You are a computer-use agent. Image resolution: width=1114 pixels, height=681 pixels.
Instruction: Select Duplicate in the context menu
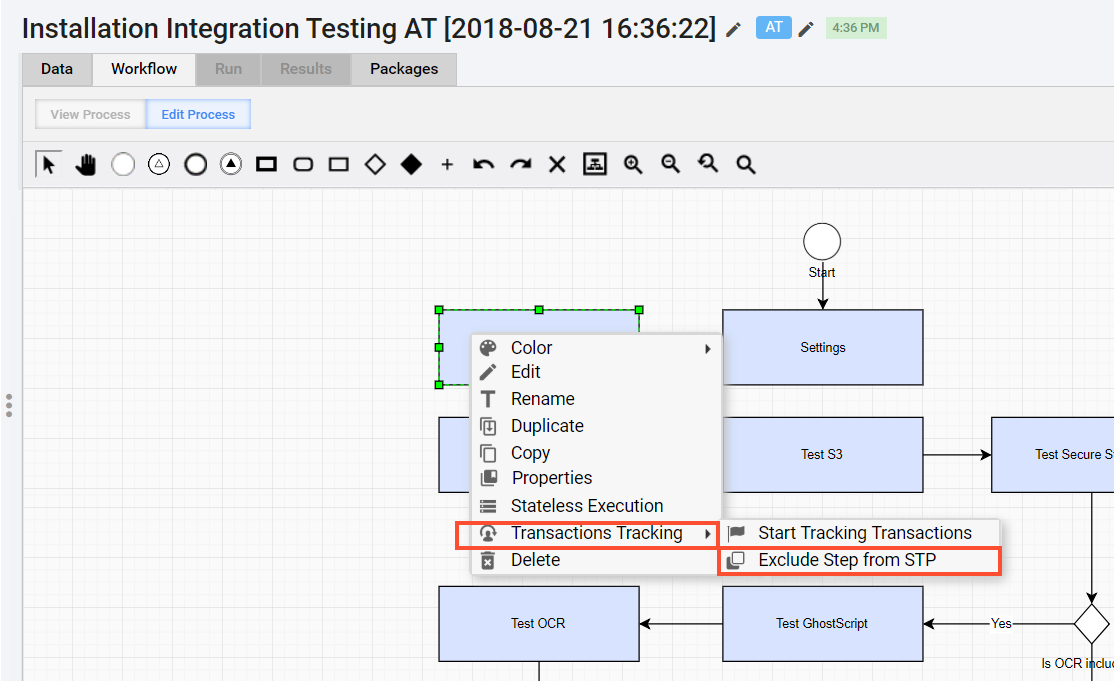click(596, 426)
